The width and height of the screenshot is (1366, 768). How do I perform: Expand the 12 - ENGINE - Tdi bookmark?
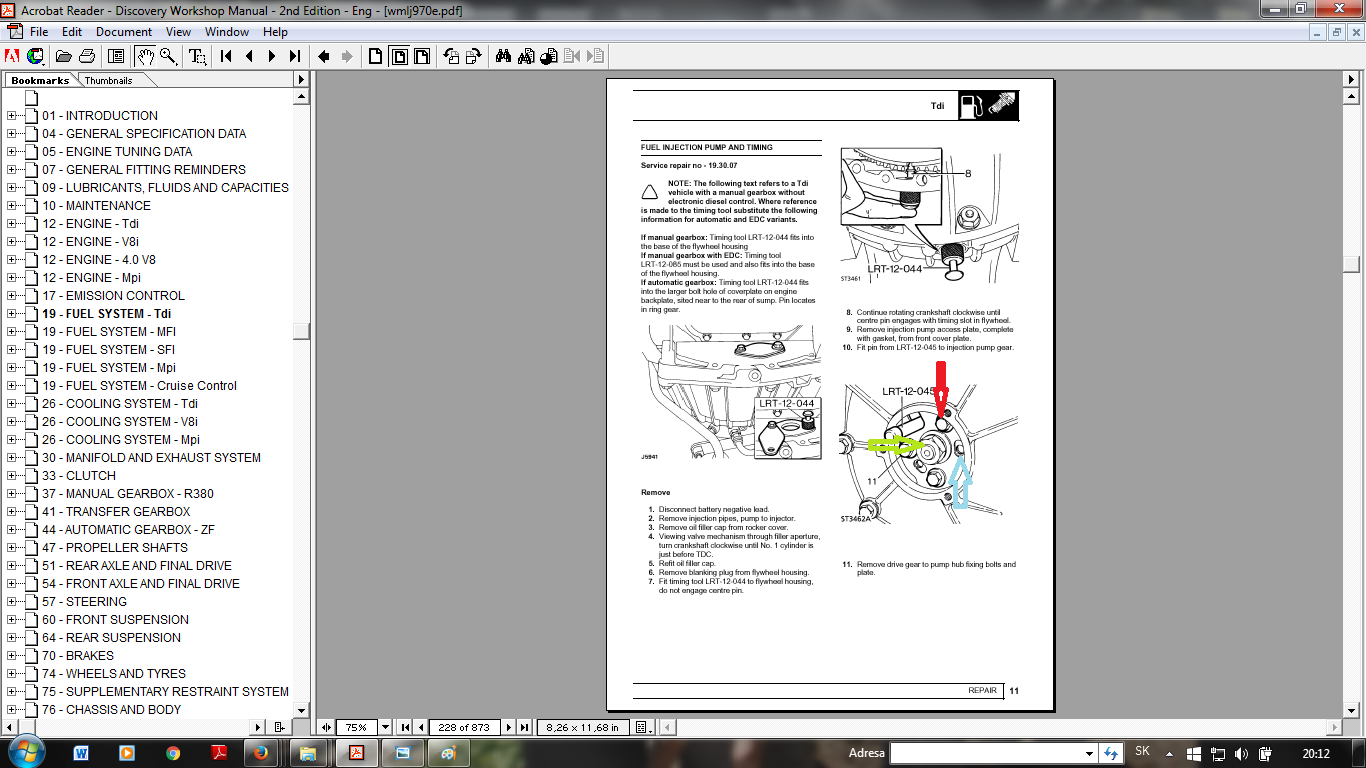click(x=12, y=224)
